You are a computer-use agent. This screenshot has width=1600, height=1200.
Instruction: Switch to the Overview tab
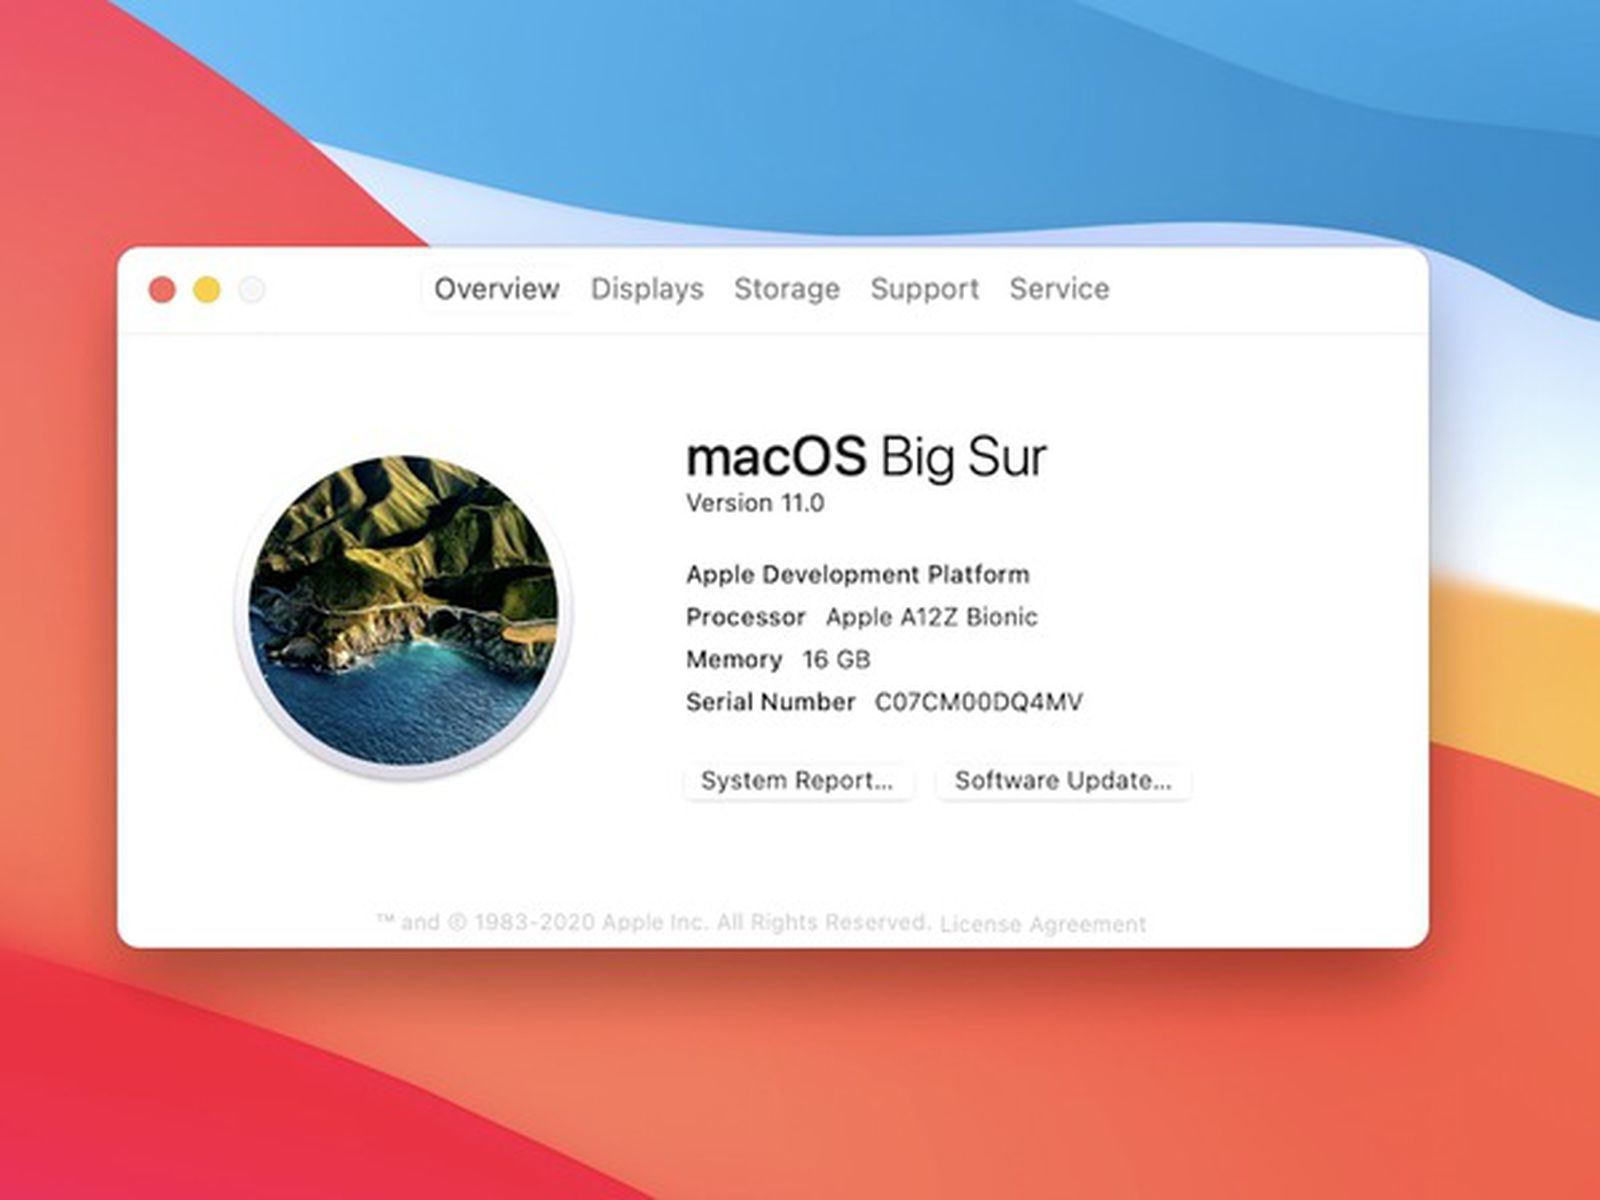pyautogui.click(x=496, y=289)
